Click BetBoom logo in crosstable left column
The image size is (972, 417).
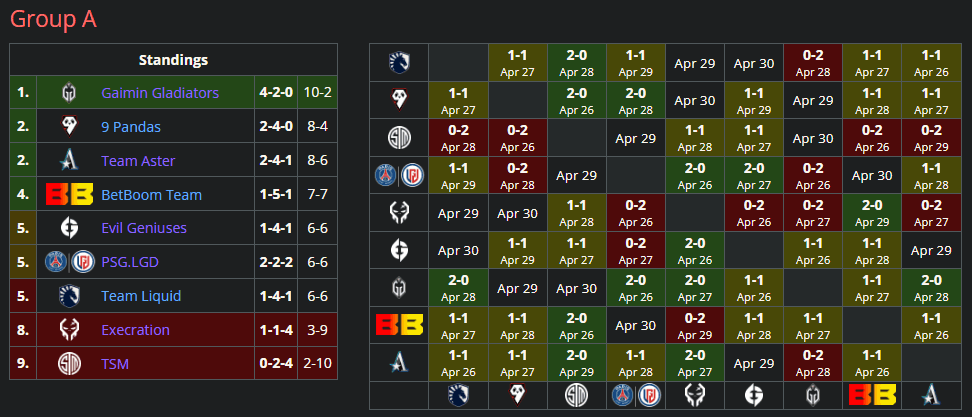pyautogui.click(x=398, y=324)
